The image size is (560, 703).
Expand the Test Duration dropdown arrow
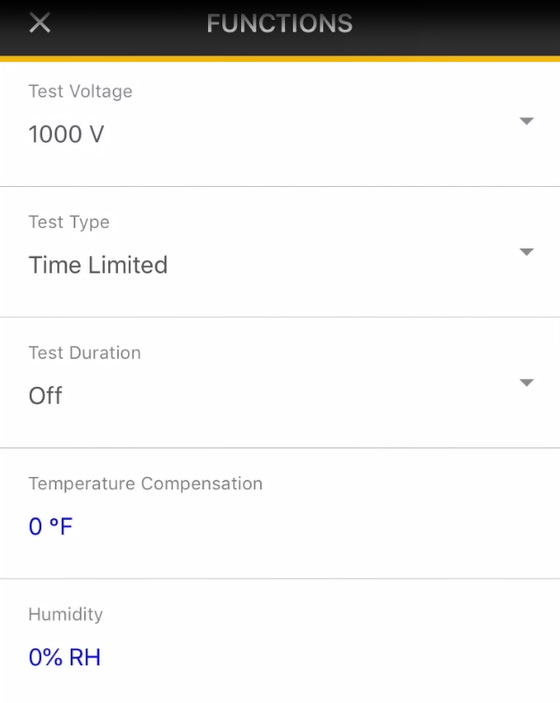point(526,383)
